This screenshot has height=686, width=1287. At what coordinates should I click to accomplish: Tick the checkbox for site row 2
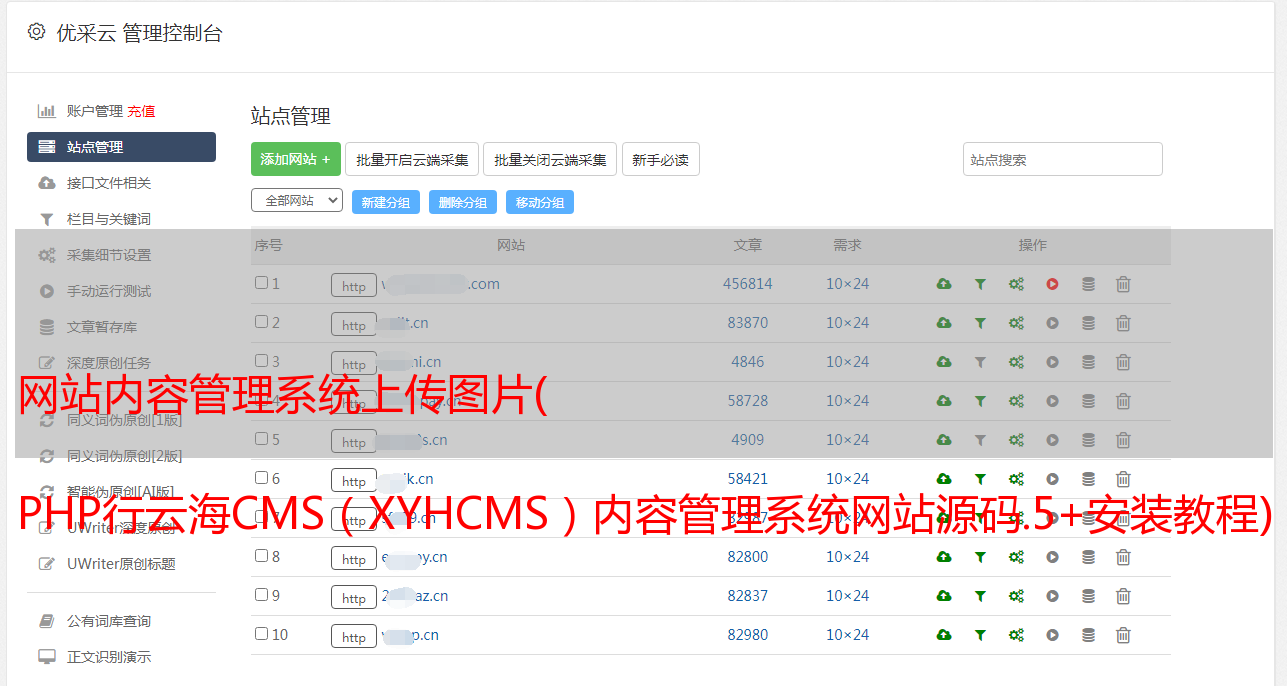pyautogui.click(x=261, y=322)
